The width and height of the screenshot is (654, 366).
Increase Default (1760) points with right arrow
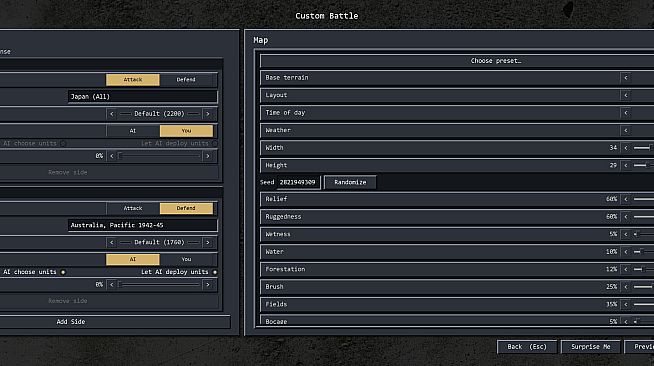click(x=208, y=242)
